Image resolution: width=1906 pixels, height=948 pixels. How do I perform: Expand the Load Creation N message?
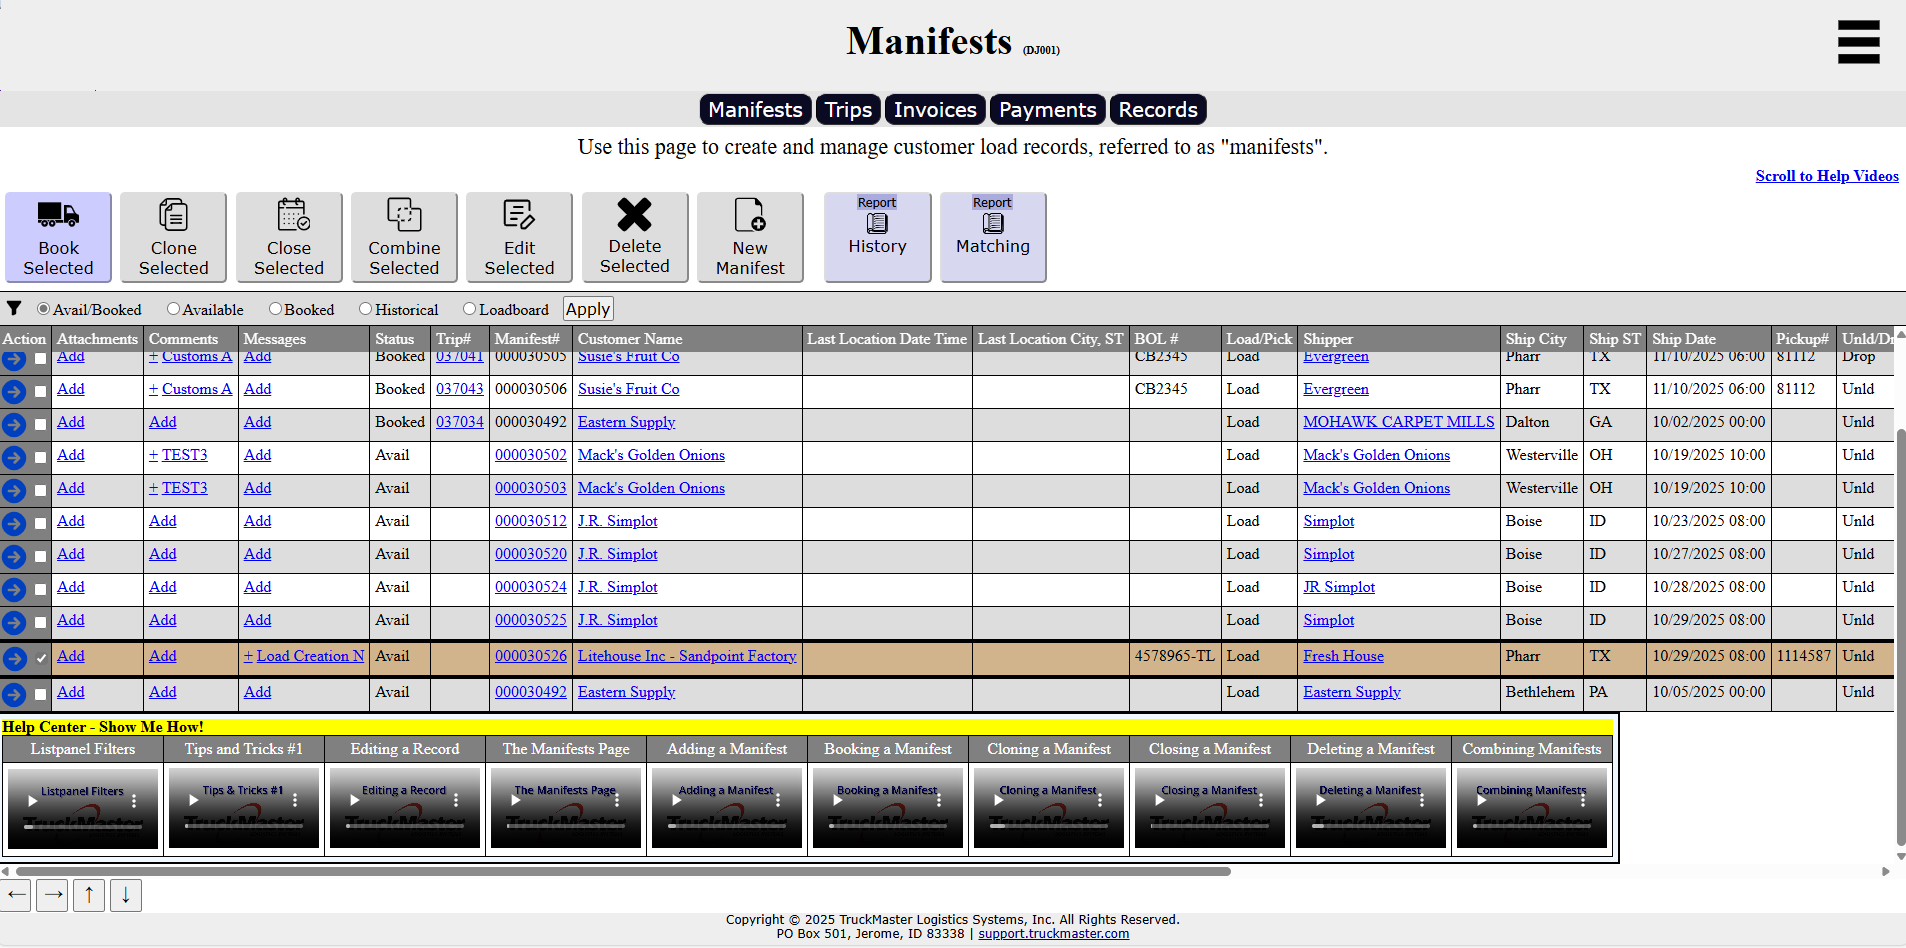point(304,656)
